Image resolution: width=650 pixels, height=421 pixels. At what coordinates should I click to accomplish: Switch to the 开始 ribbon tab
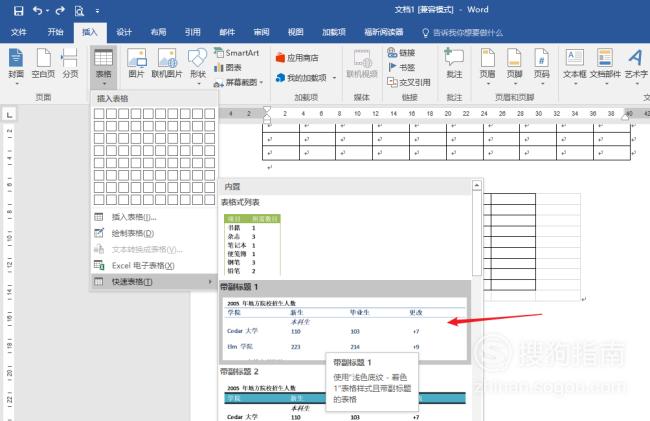coord(55,32)
